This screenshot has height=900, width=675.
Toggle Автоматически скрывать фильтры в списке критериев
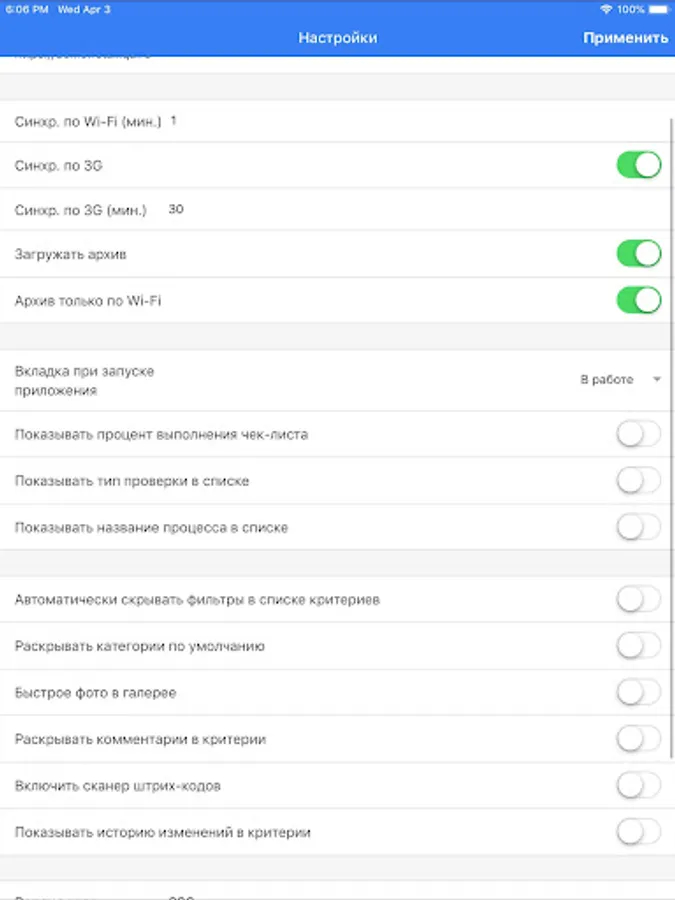coord(639,599)
